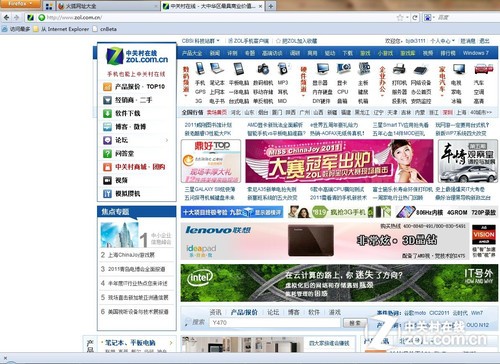Click the Miss ChinaJoy 2011 banner

click(339, 161)
